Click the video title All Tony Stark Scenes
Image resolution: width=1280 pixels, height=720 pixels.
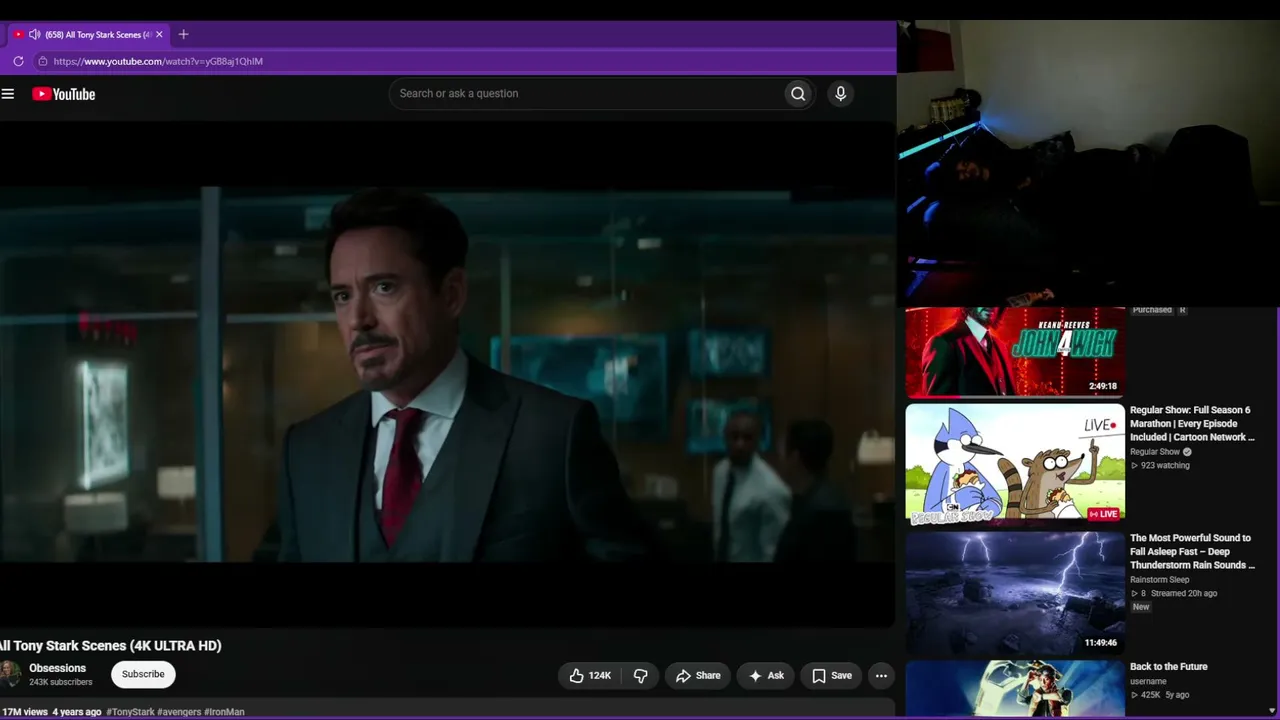[x=111, y=646]
